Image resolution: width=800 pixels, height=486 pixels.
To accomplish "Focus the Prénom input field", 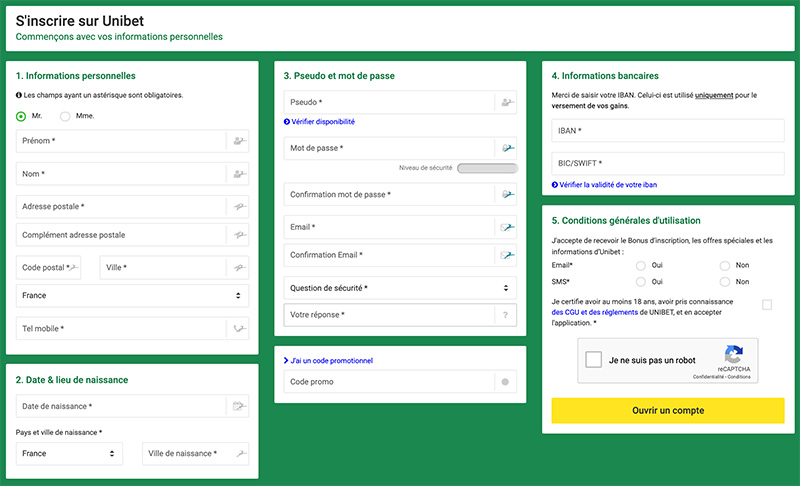I will (x=132, y=141).
